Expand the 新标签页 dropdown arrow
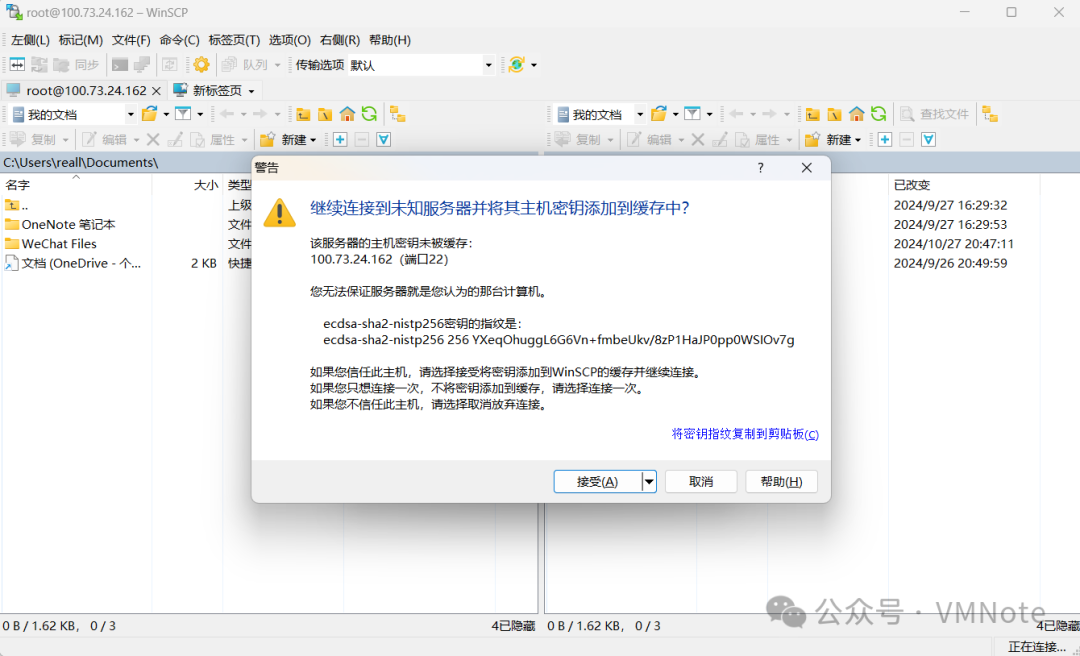 [251, 91]
